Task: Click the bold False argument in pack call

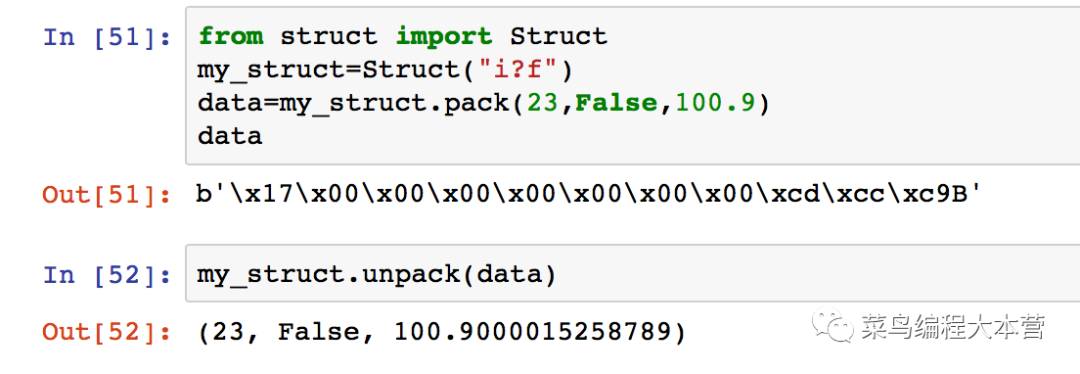Action: (616, 103)
